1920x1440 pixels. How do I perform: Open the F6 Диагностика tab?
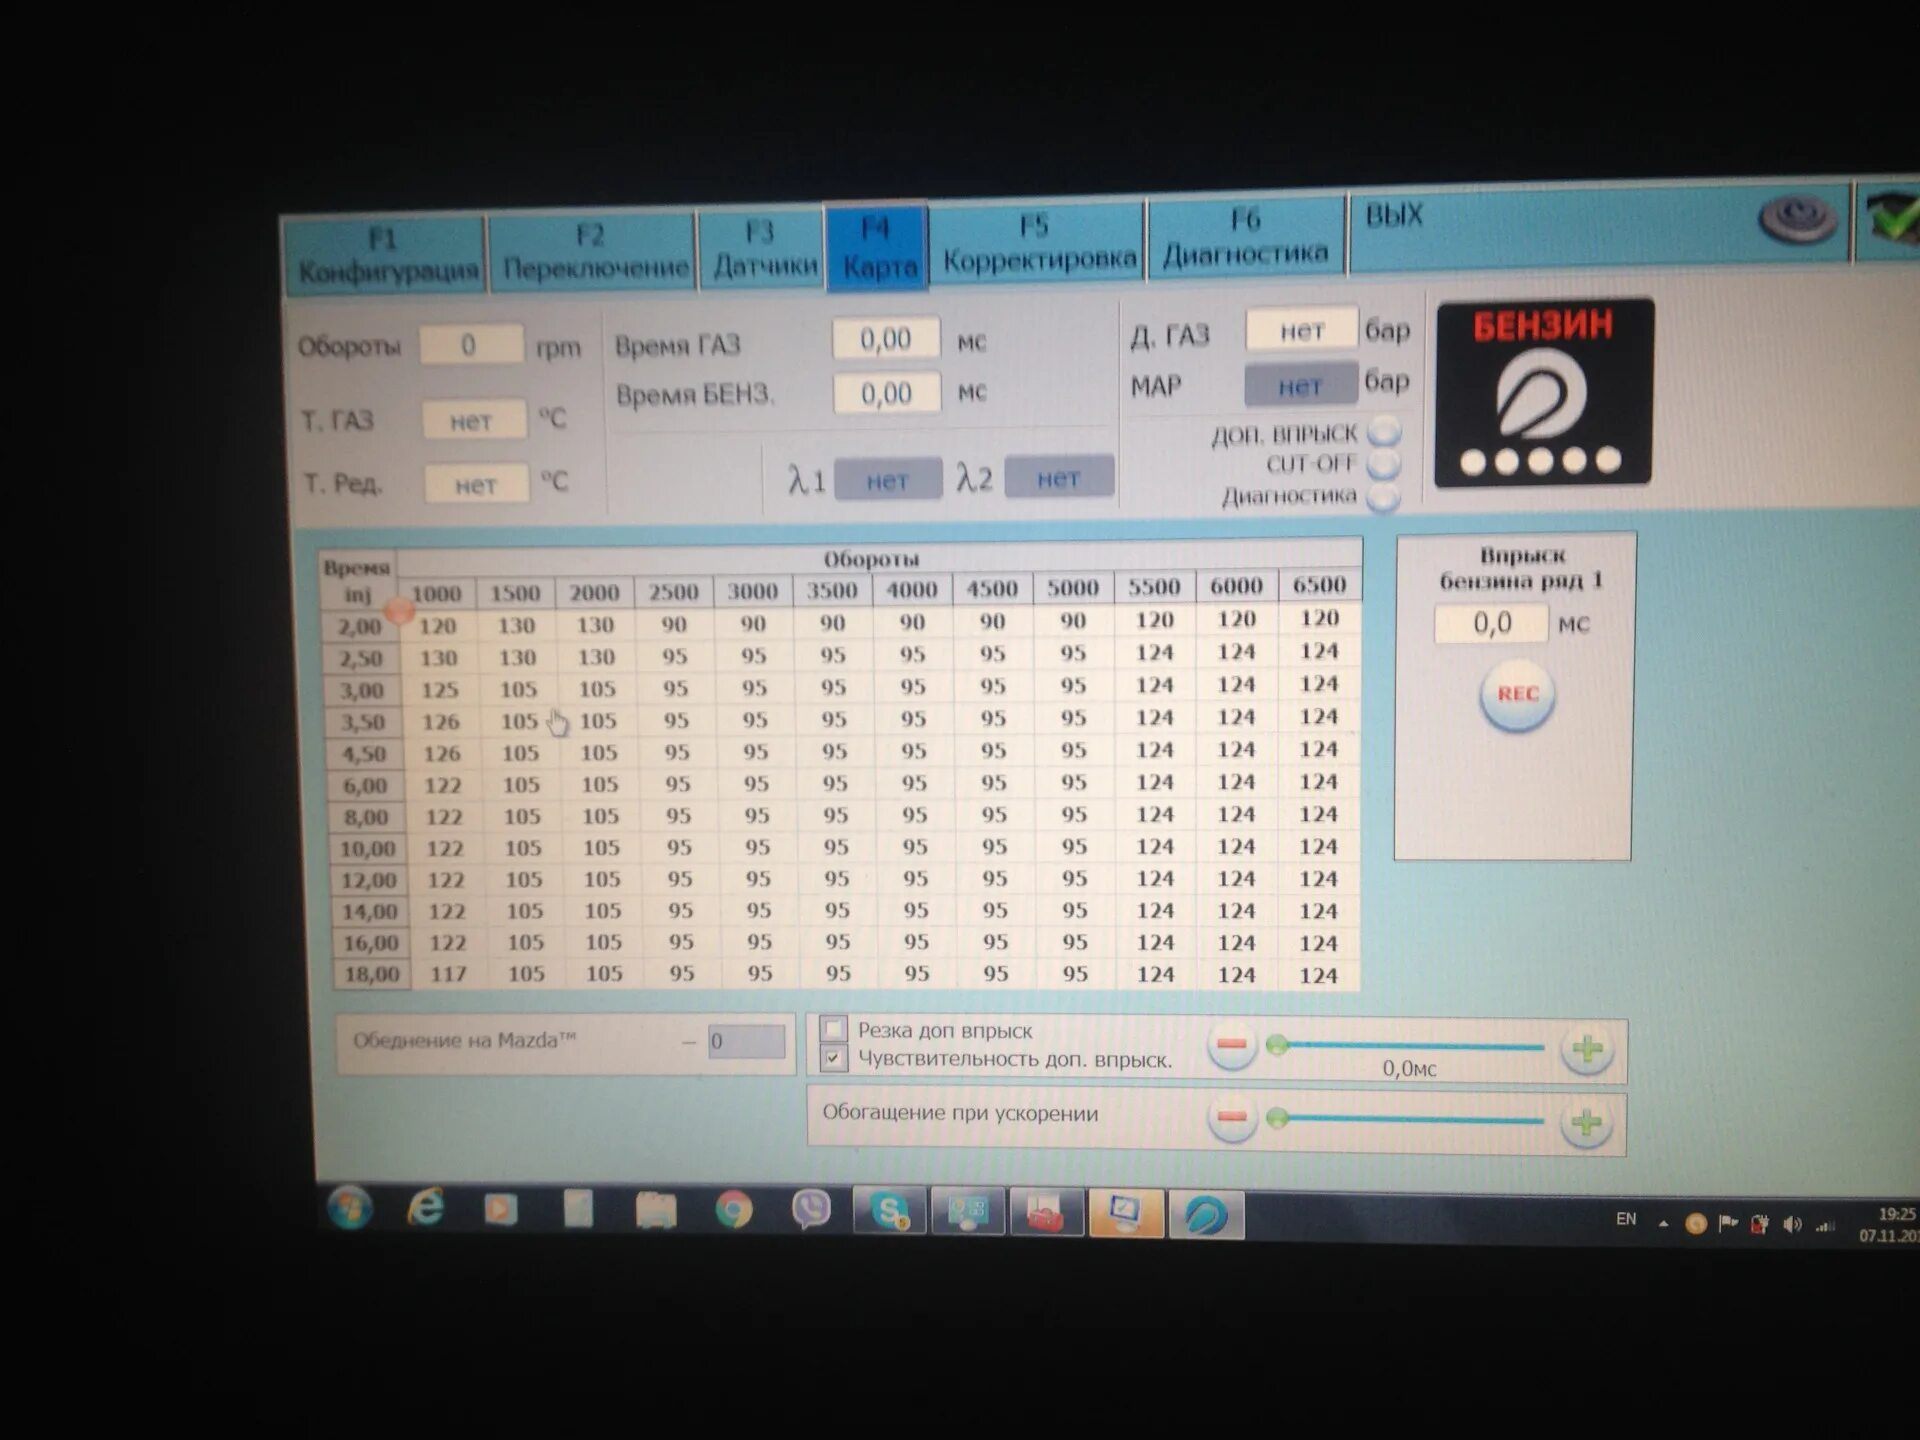coord(1245,240)
